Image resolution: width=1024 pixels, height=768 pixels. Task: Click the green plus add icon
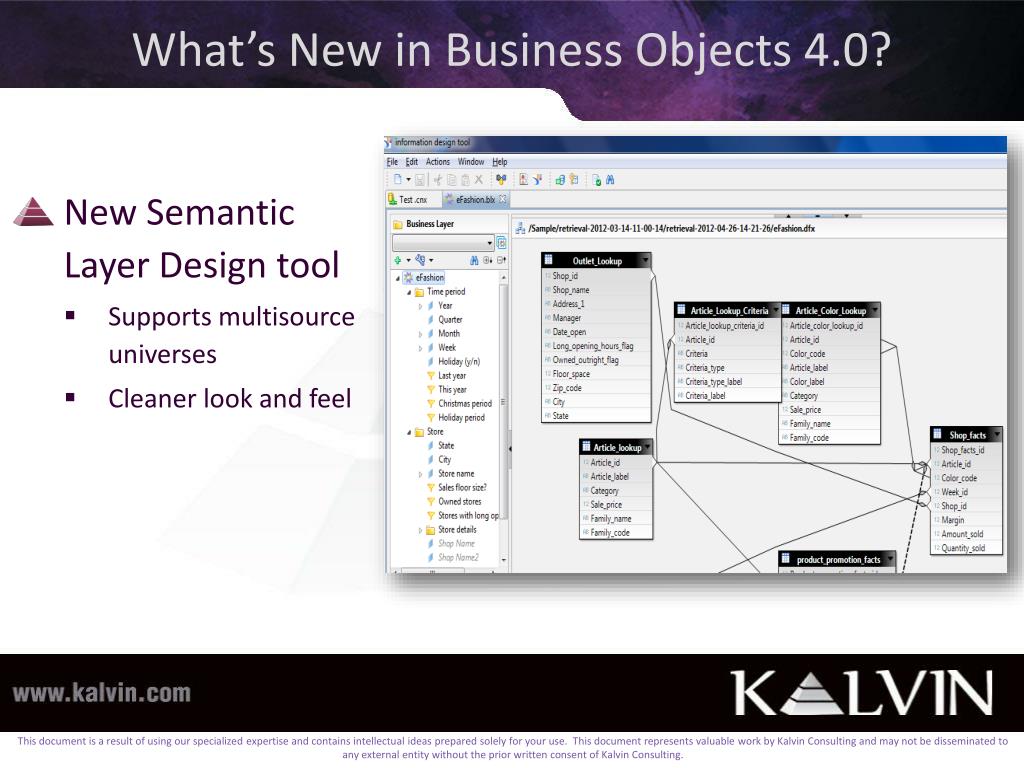(x=398, y=260)
